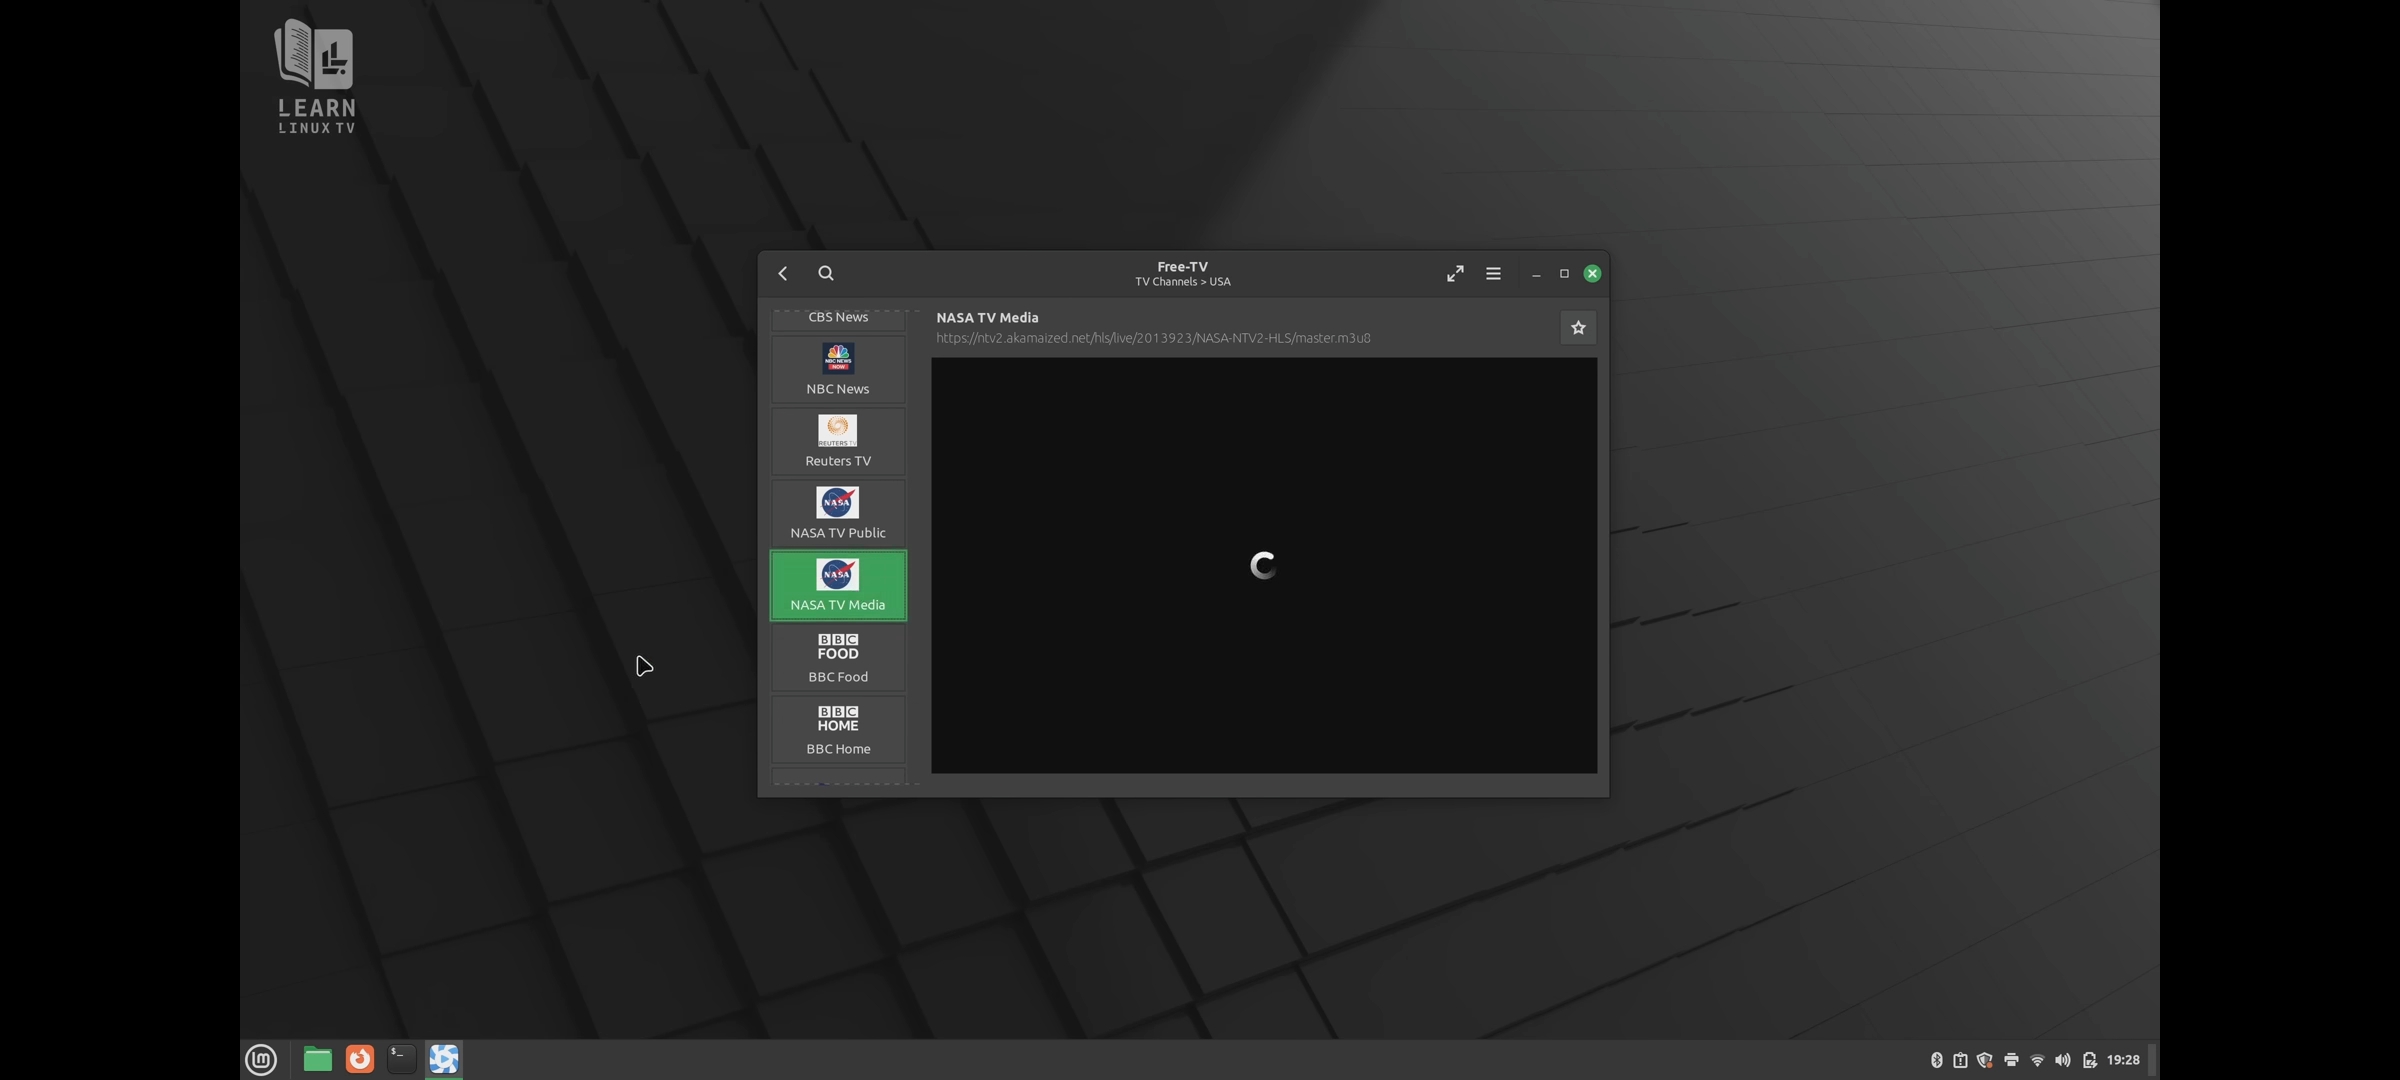Add NASA TV Media to favorites
This screenshot has height=1080, width=2400.
1578,327
